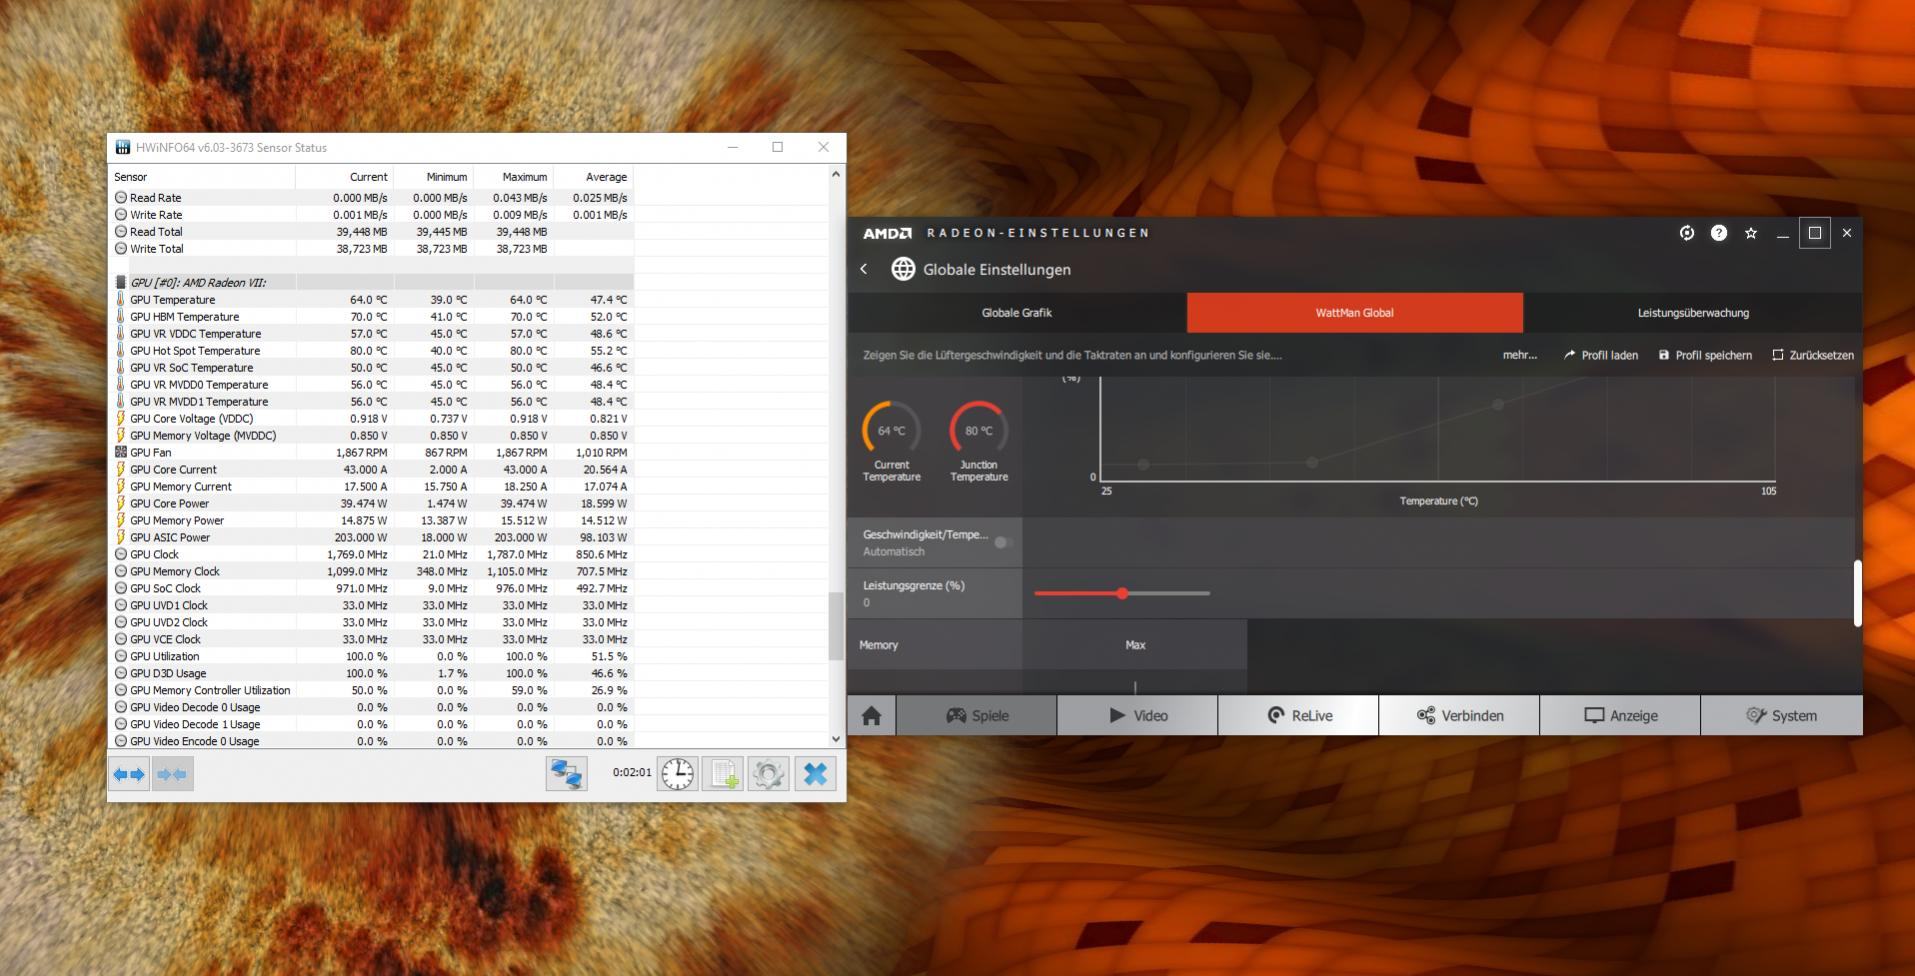Toggle the Geschwindigkeit/Temperatur Automatisch switch
This screenshot has height=976, width=1915.
tap(1003, 542)
